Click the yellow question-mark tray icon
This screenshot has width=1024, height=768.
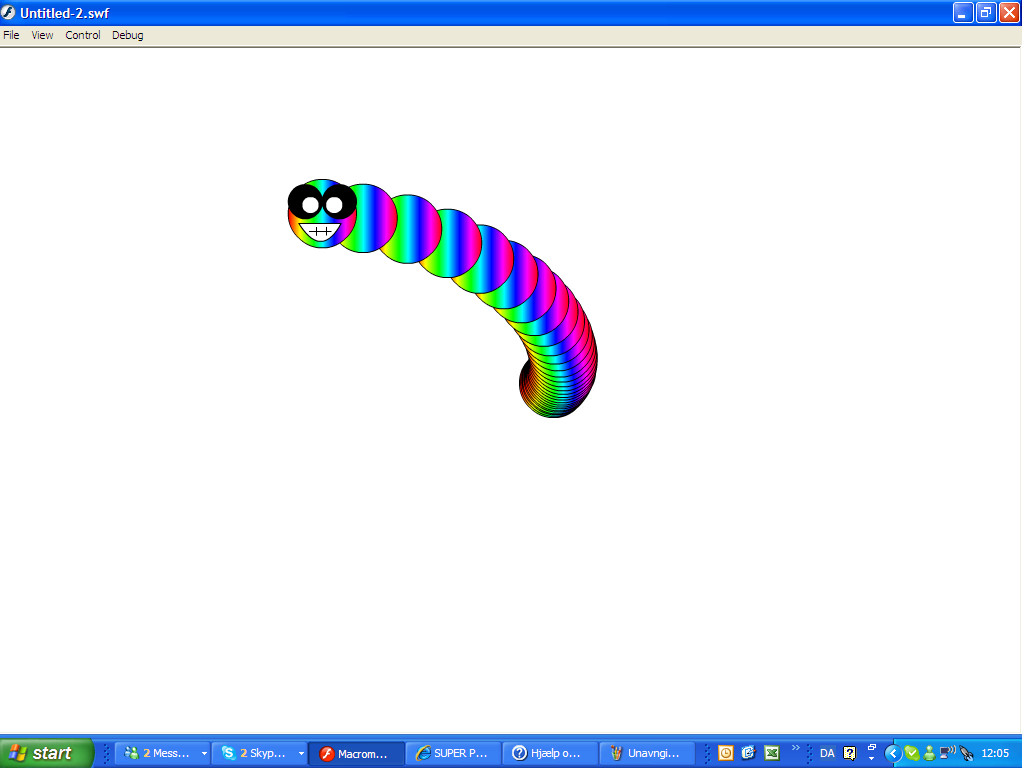click(x=849, y=752)
